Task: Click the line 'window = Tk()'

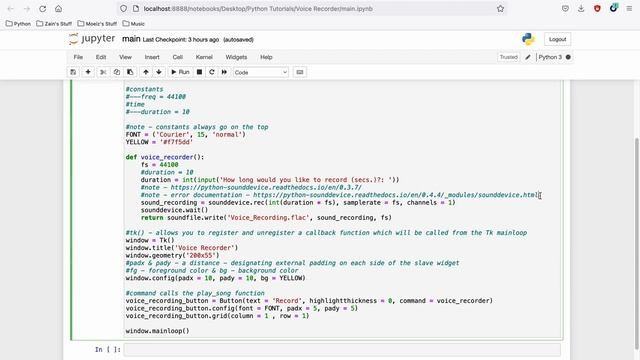Action: click(150, 240)
